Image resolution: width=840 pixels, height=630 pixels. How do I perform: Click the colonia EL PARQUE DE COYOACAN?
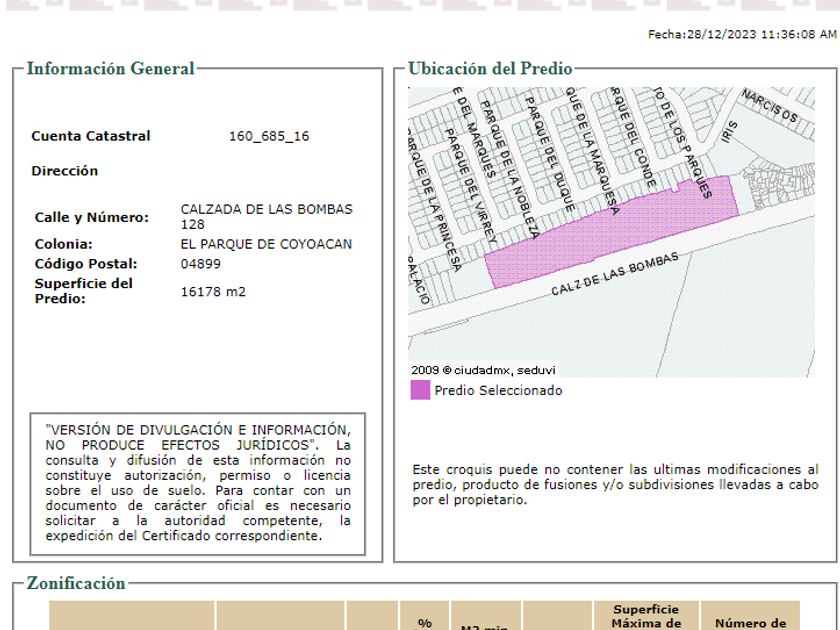(266, 244)
